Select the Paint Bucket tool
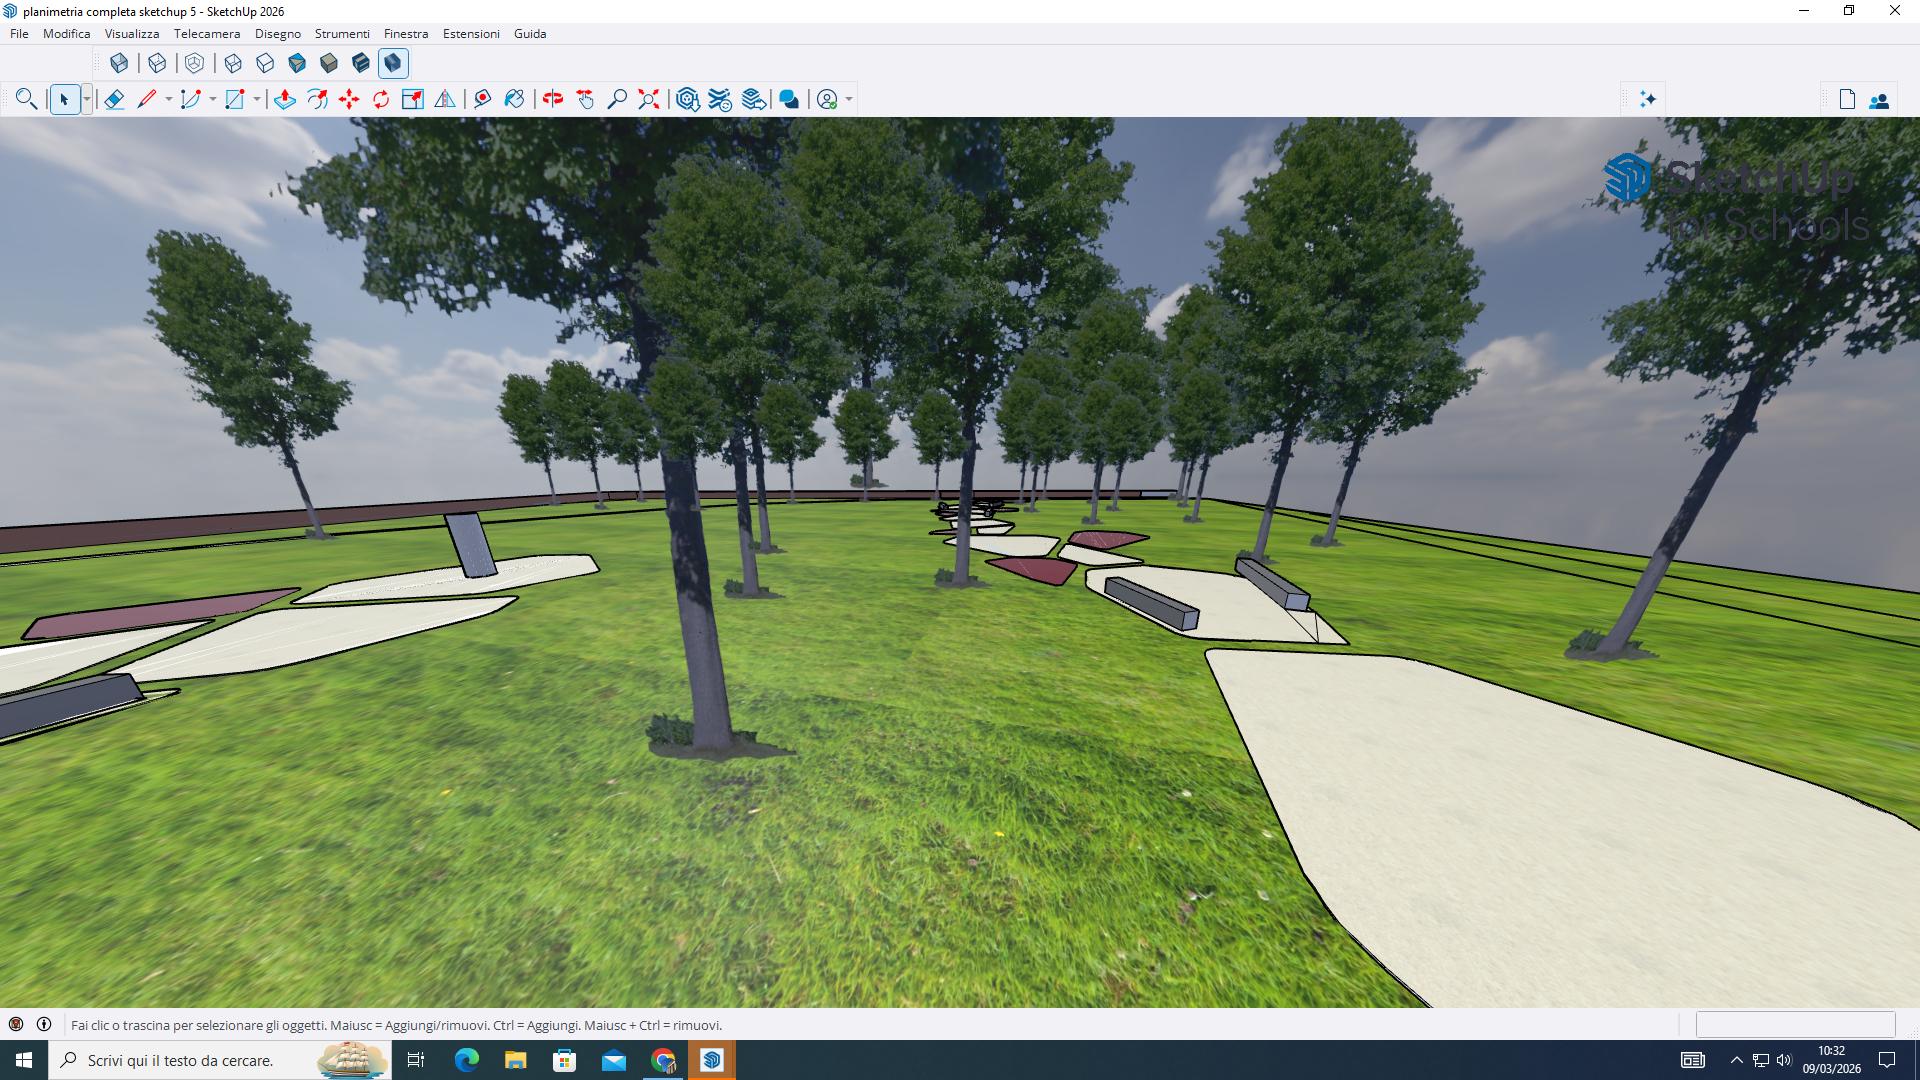 (x=514, y=99)
